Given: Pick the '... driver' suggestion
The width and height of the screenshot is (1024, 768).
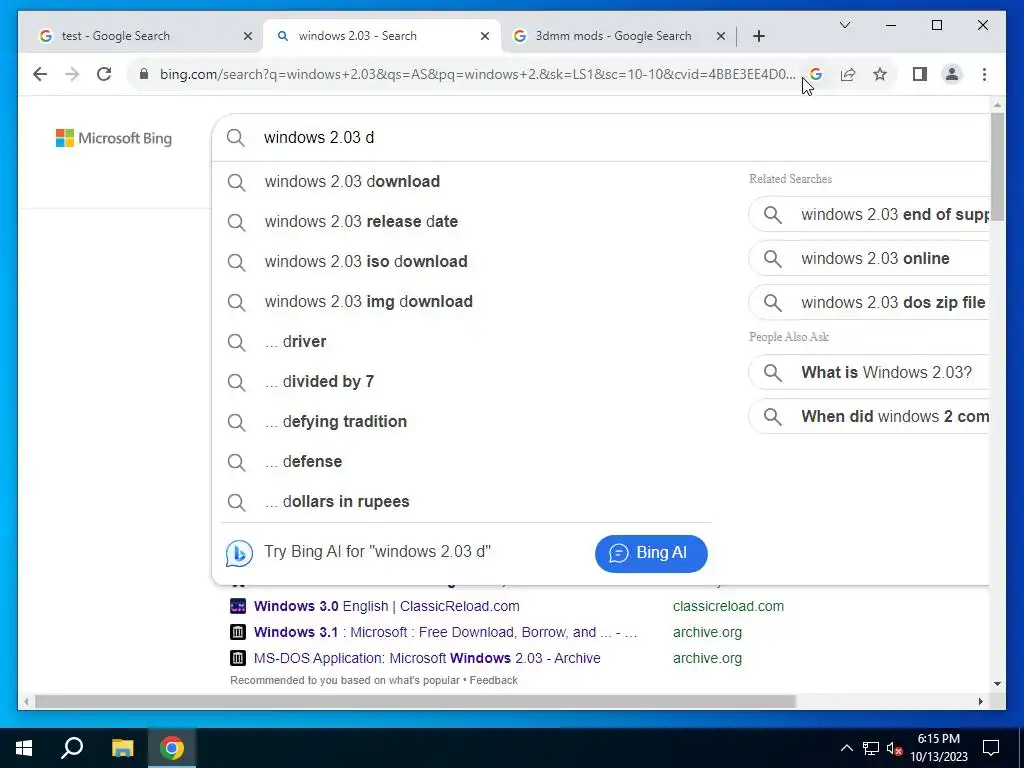Looking at the screenshot, I should point(466,342).
